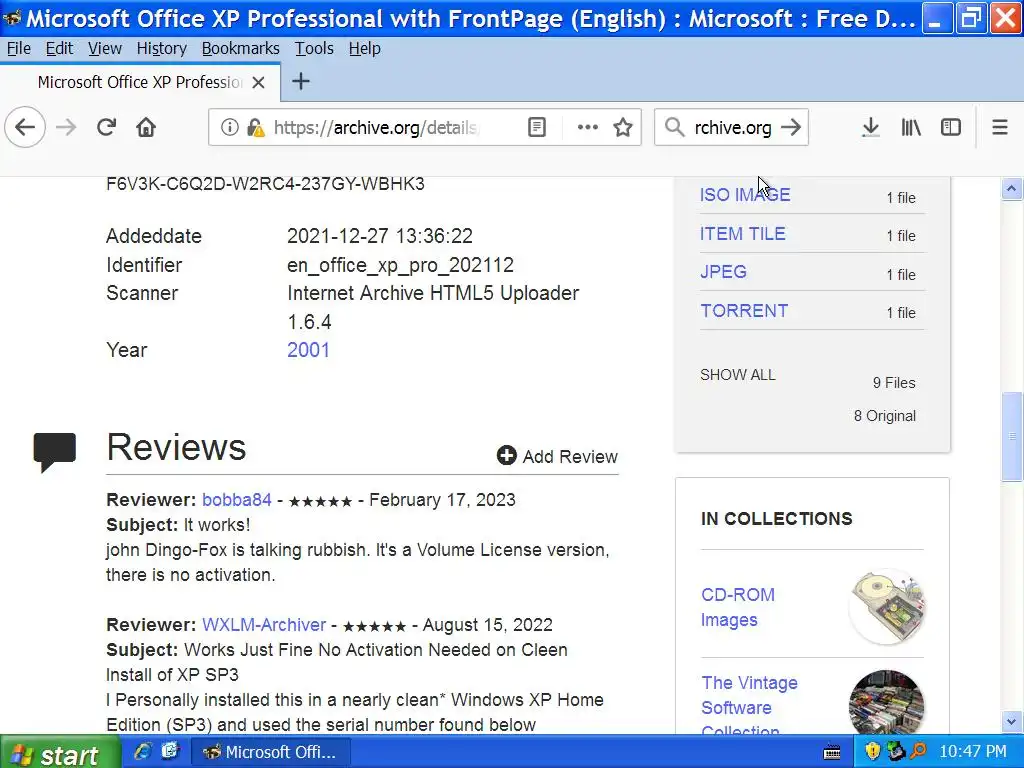Click the Addeddate value 2021-12-27 13:36:22
The width and height of the screenshot is (1024, 768).
(379, 236)
